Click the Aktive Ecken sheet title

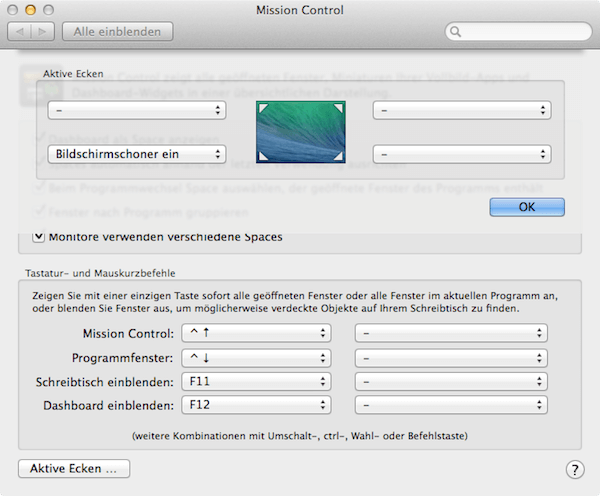point(73,73)
